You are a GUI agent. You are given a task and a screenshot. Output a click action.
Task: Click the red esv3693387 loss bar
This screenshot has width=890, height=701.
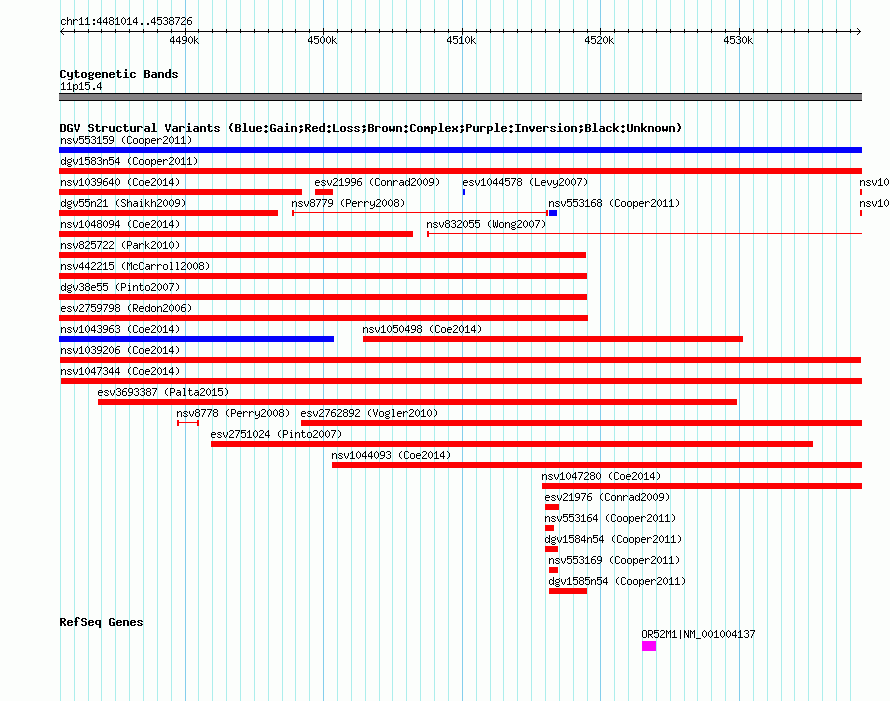(417, 402)
